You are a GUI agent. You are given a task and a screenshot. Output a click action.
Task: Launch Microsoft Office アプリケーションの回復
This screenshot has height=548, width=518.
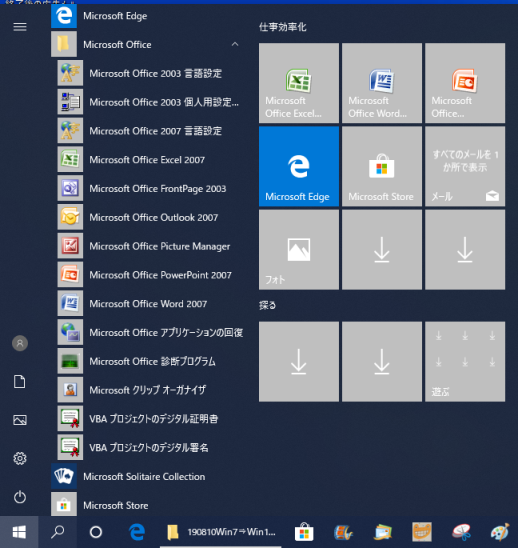coord(150,332)
